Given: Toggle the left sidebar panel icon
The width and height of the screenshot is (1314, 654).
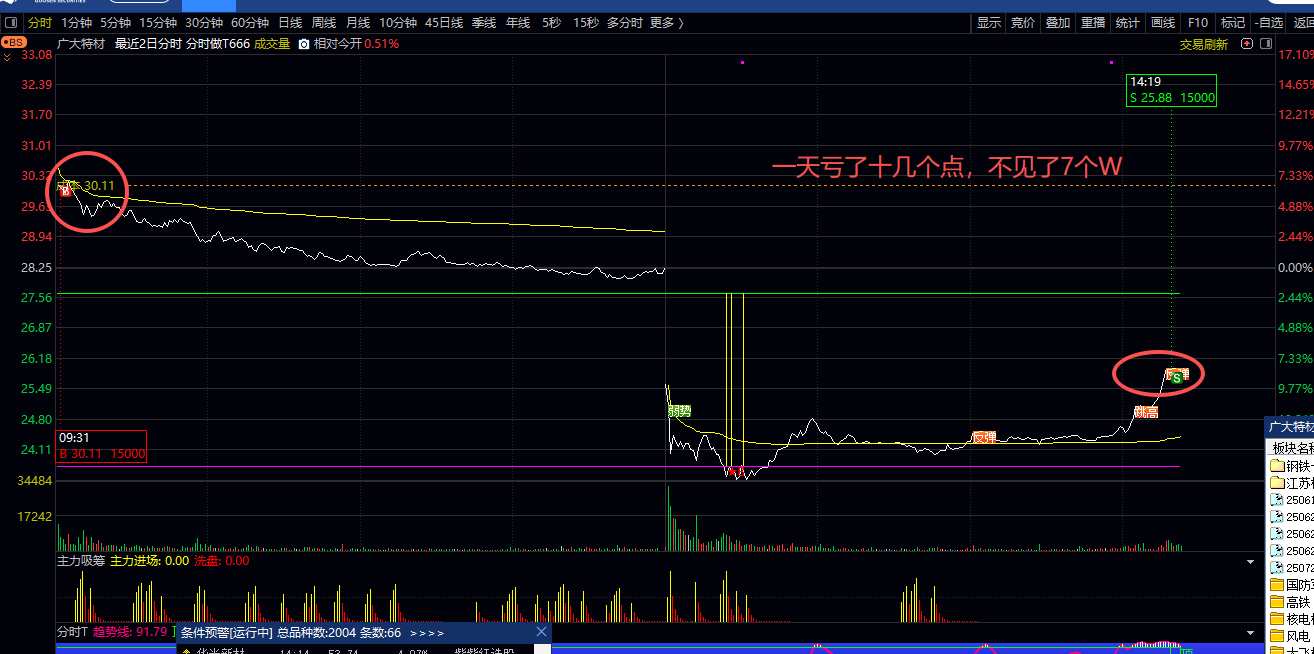Looking at the screenshot, I should coord(9,22).
